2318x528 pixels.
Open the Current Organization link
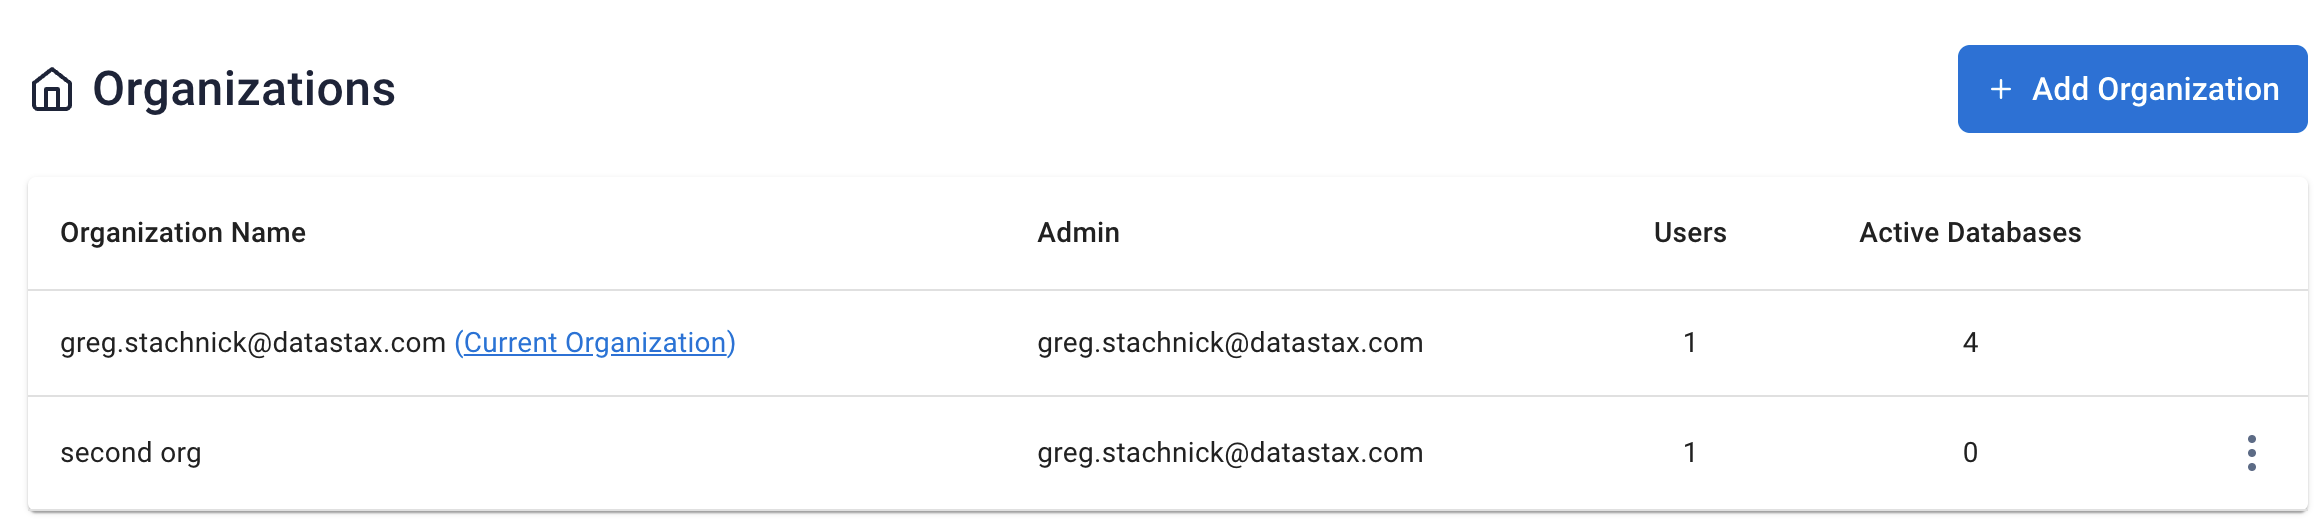[595, 343]
